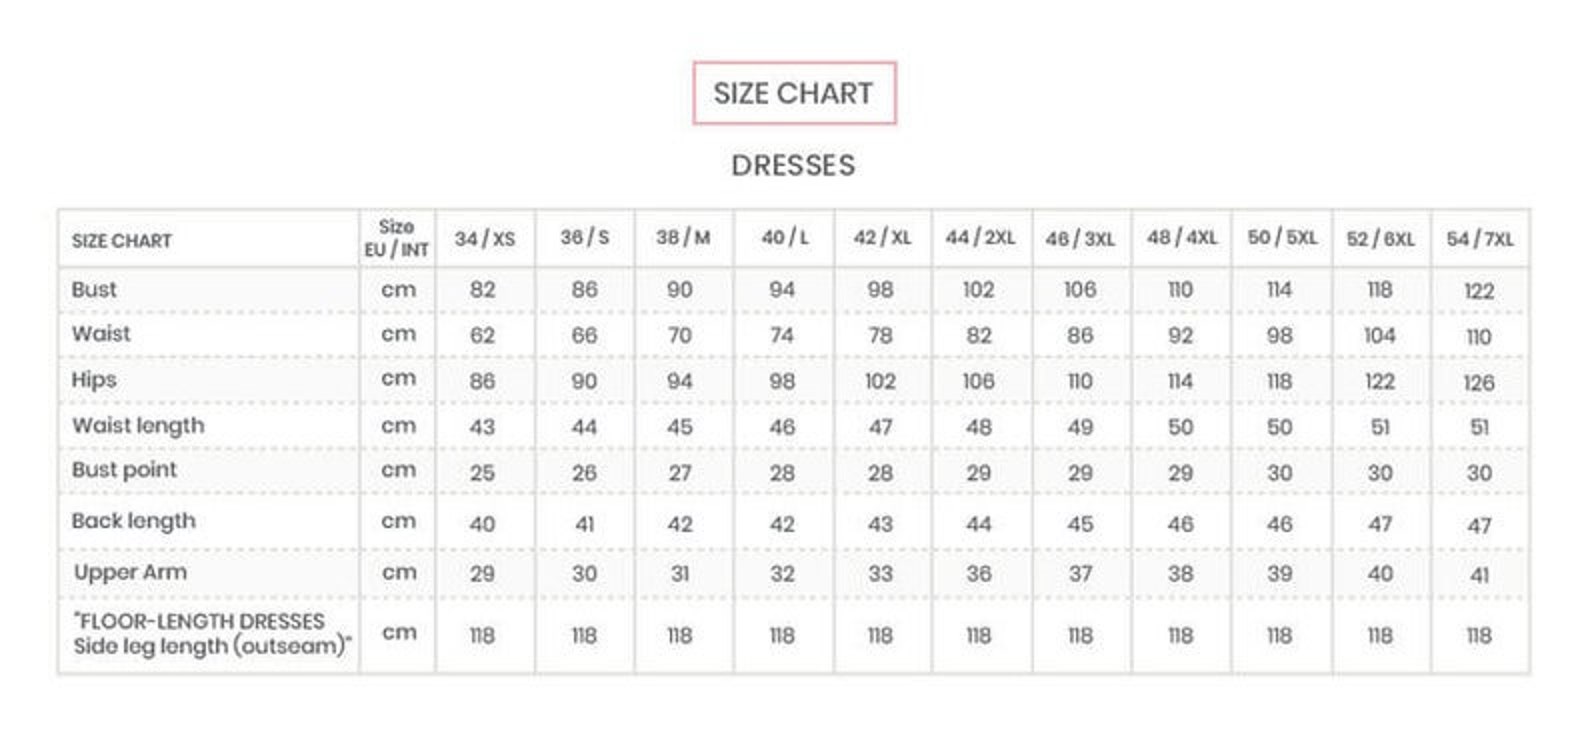This screenshot has height=738, width=1588.
Task: Select the 42 / XL size column header
Action: (882, 238)
